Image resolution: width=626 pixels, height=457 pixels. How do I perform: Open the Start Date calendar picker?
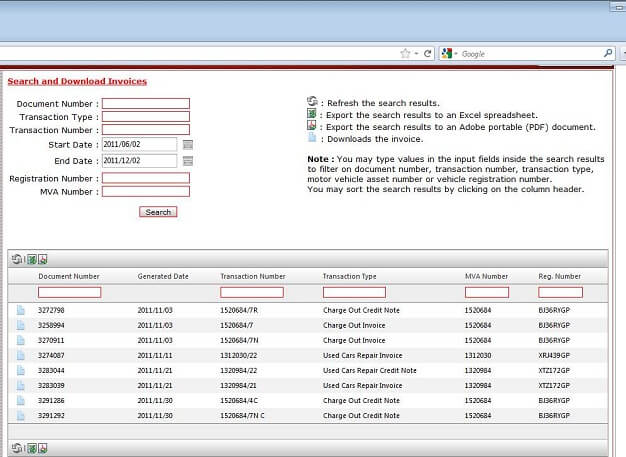click(188, 144)
